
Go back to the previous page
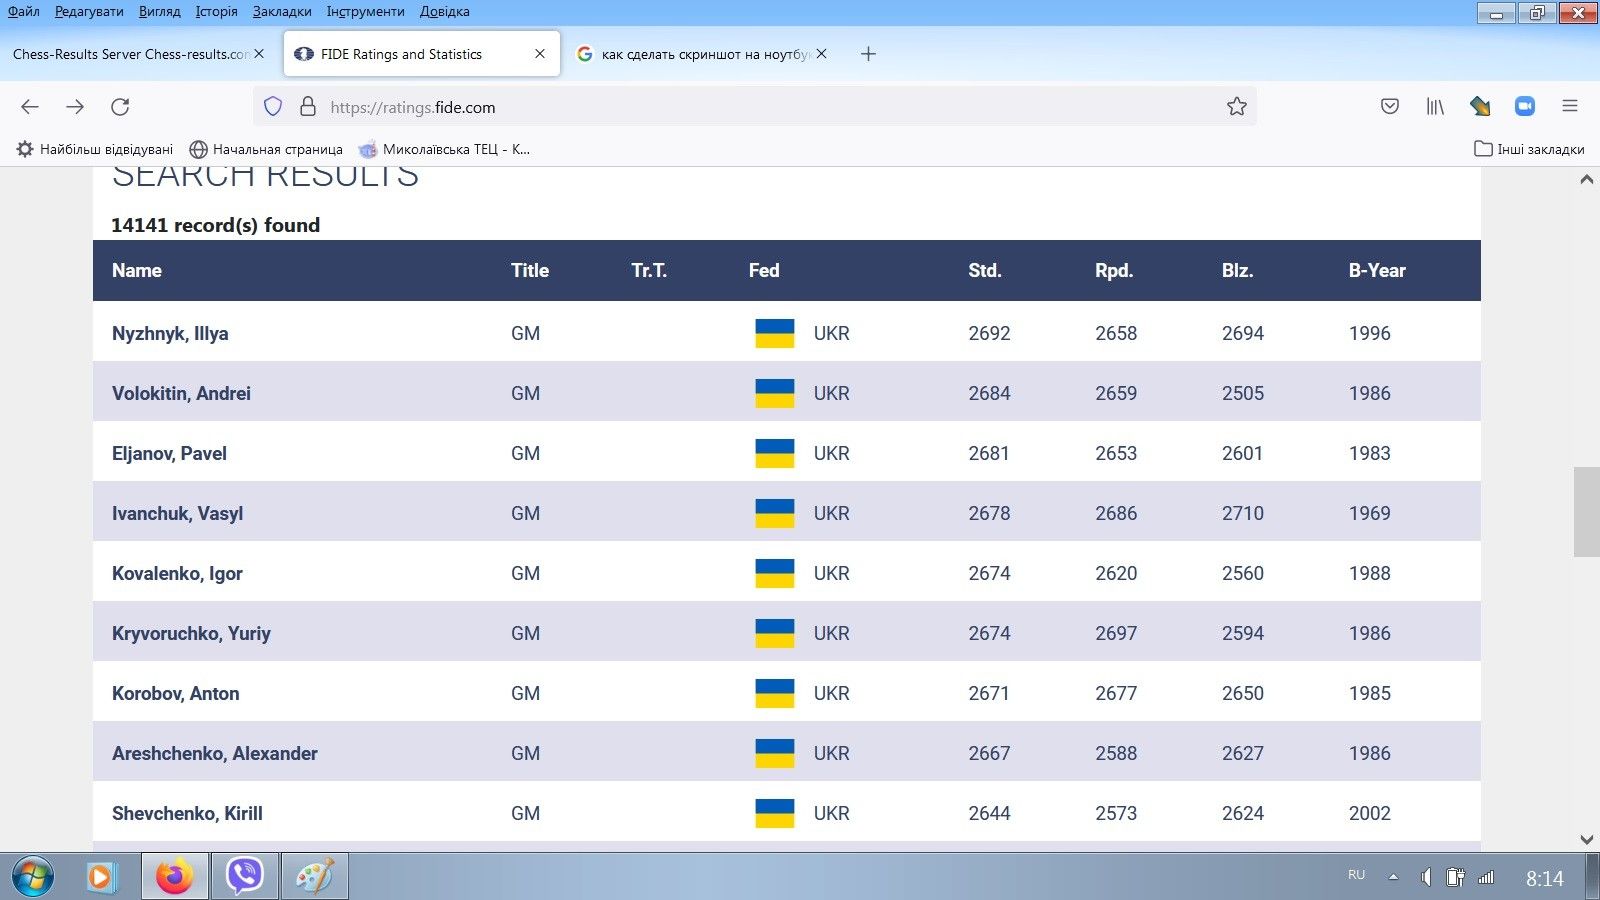click(30, 107)
